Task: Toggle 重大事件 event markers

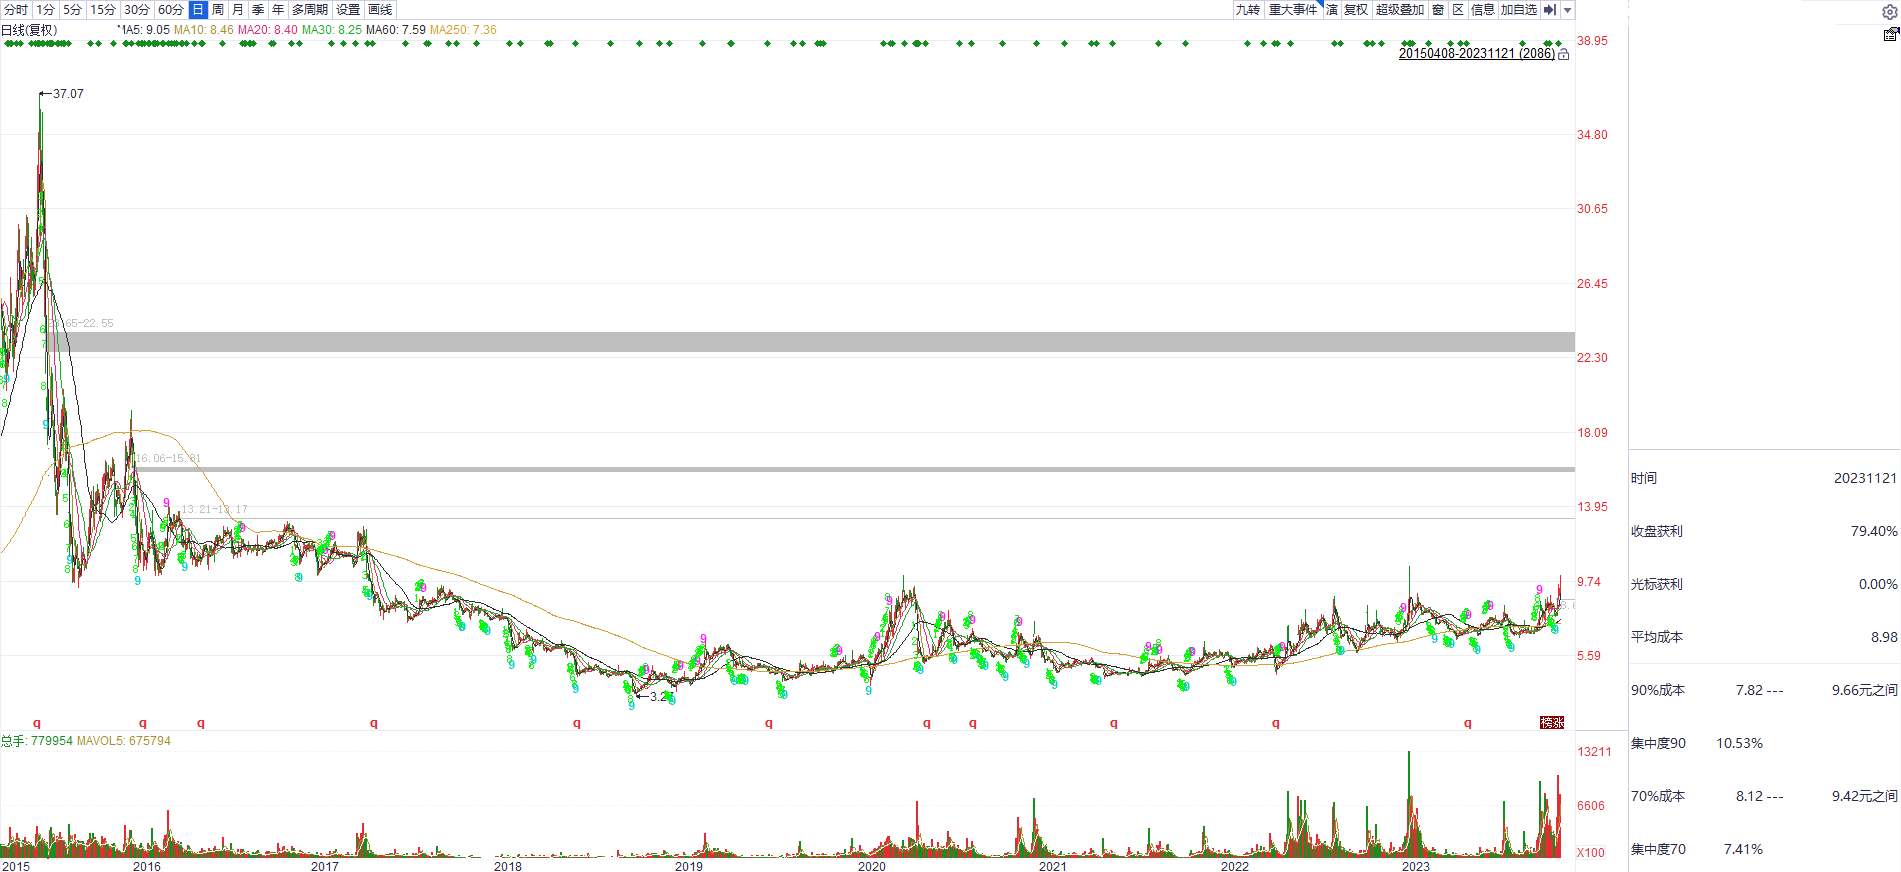Action: (x=1293, y=10)
